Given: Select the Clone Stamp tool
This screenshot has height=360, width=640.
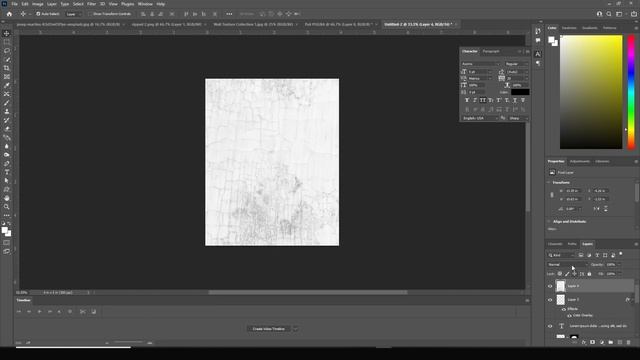Looking at the screenshot, I should click(7, 111).
